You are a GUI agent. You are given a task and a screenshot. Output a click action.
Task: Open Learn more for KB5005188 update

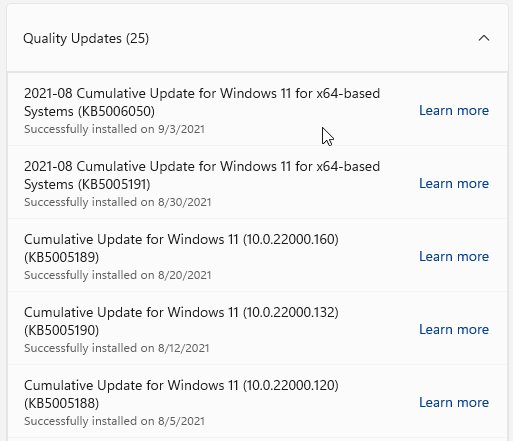click(x=454, y=403)
